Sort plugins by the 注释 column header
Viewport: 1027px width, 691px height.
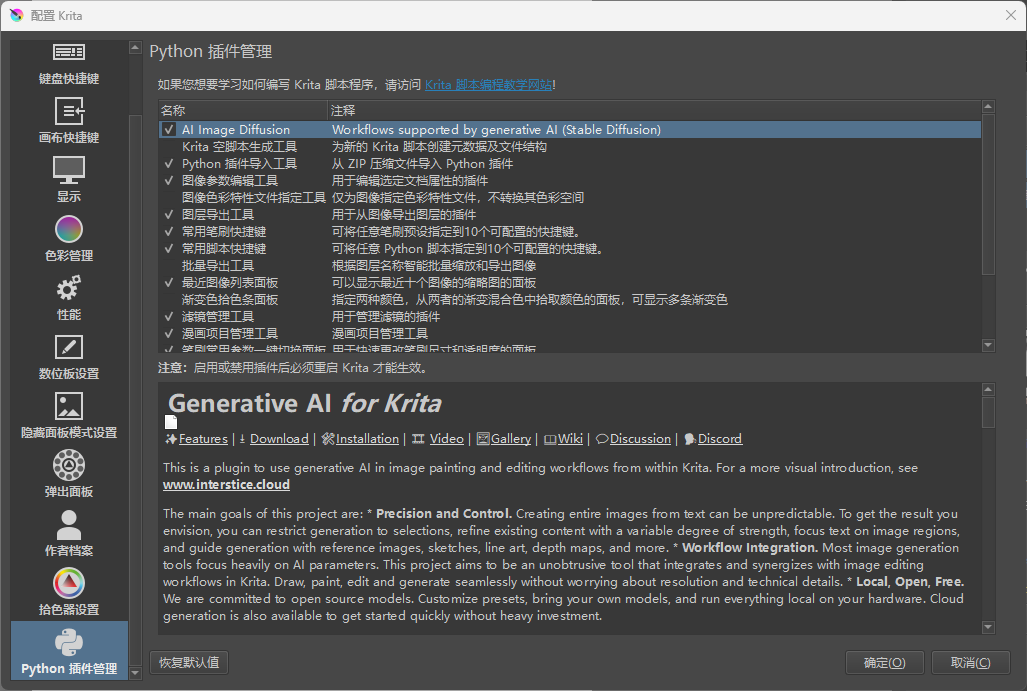654,111
